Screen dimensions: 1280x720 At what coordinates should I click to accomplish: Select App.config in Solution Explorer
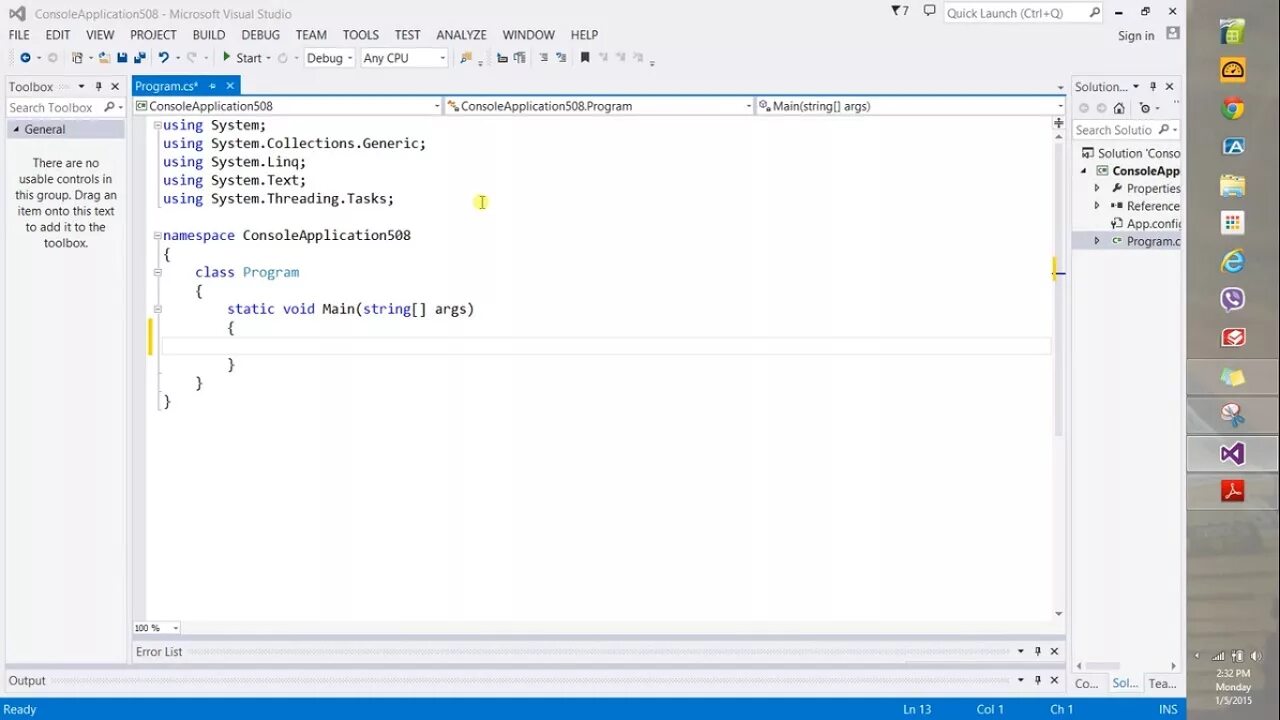pyautogui.click(x=1146, y=224)
